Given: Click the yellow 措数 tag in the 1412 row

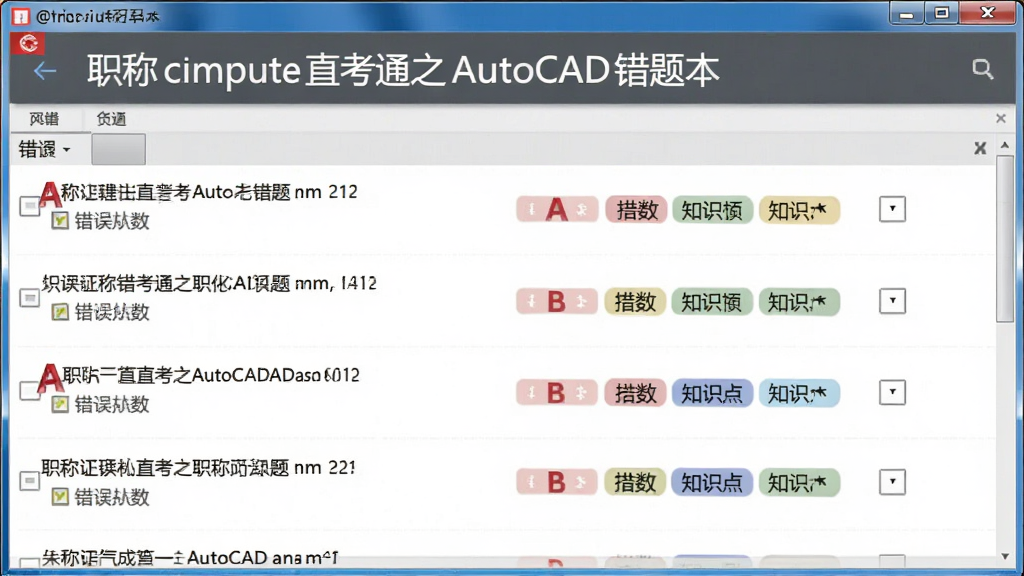Looking at the screenshot, I should coord(635,302).
